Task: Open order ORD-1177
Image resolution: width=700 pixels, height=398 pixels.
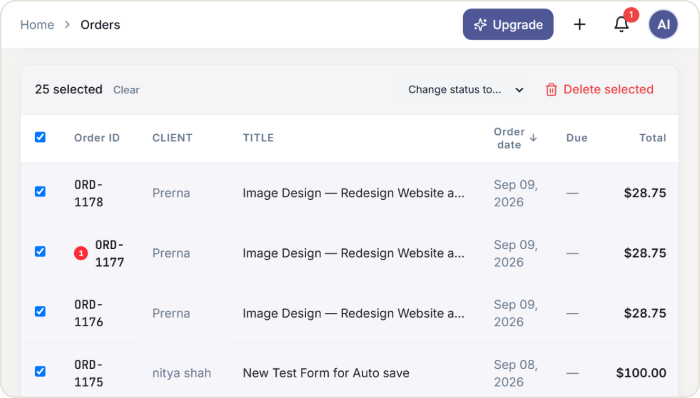Action: [x=109, y=253]
